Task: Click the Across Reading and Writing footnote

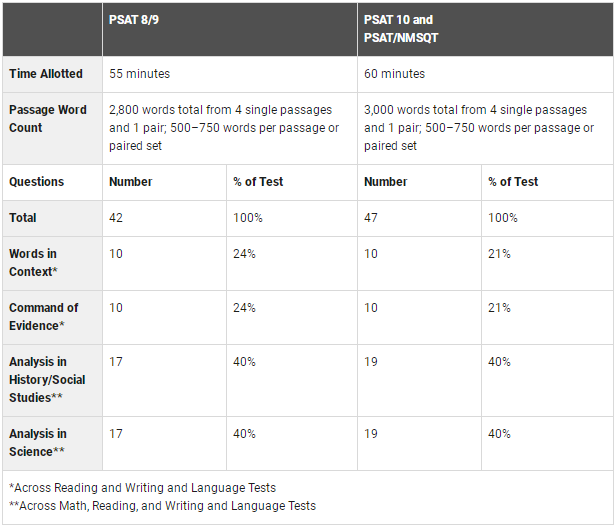Action: 143,488
